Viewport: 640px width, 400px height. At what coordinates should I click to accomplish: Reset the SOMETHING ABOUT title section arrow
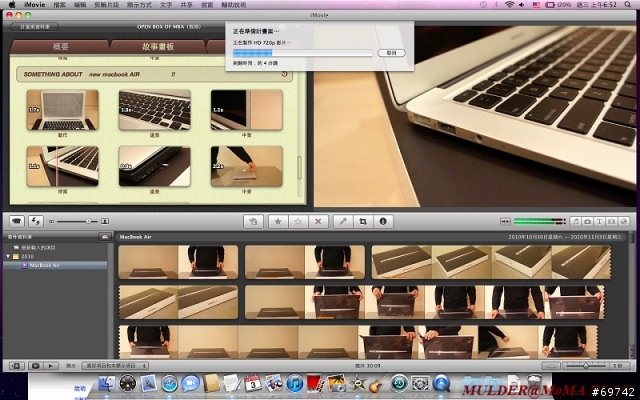click(x=284, y=74)
